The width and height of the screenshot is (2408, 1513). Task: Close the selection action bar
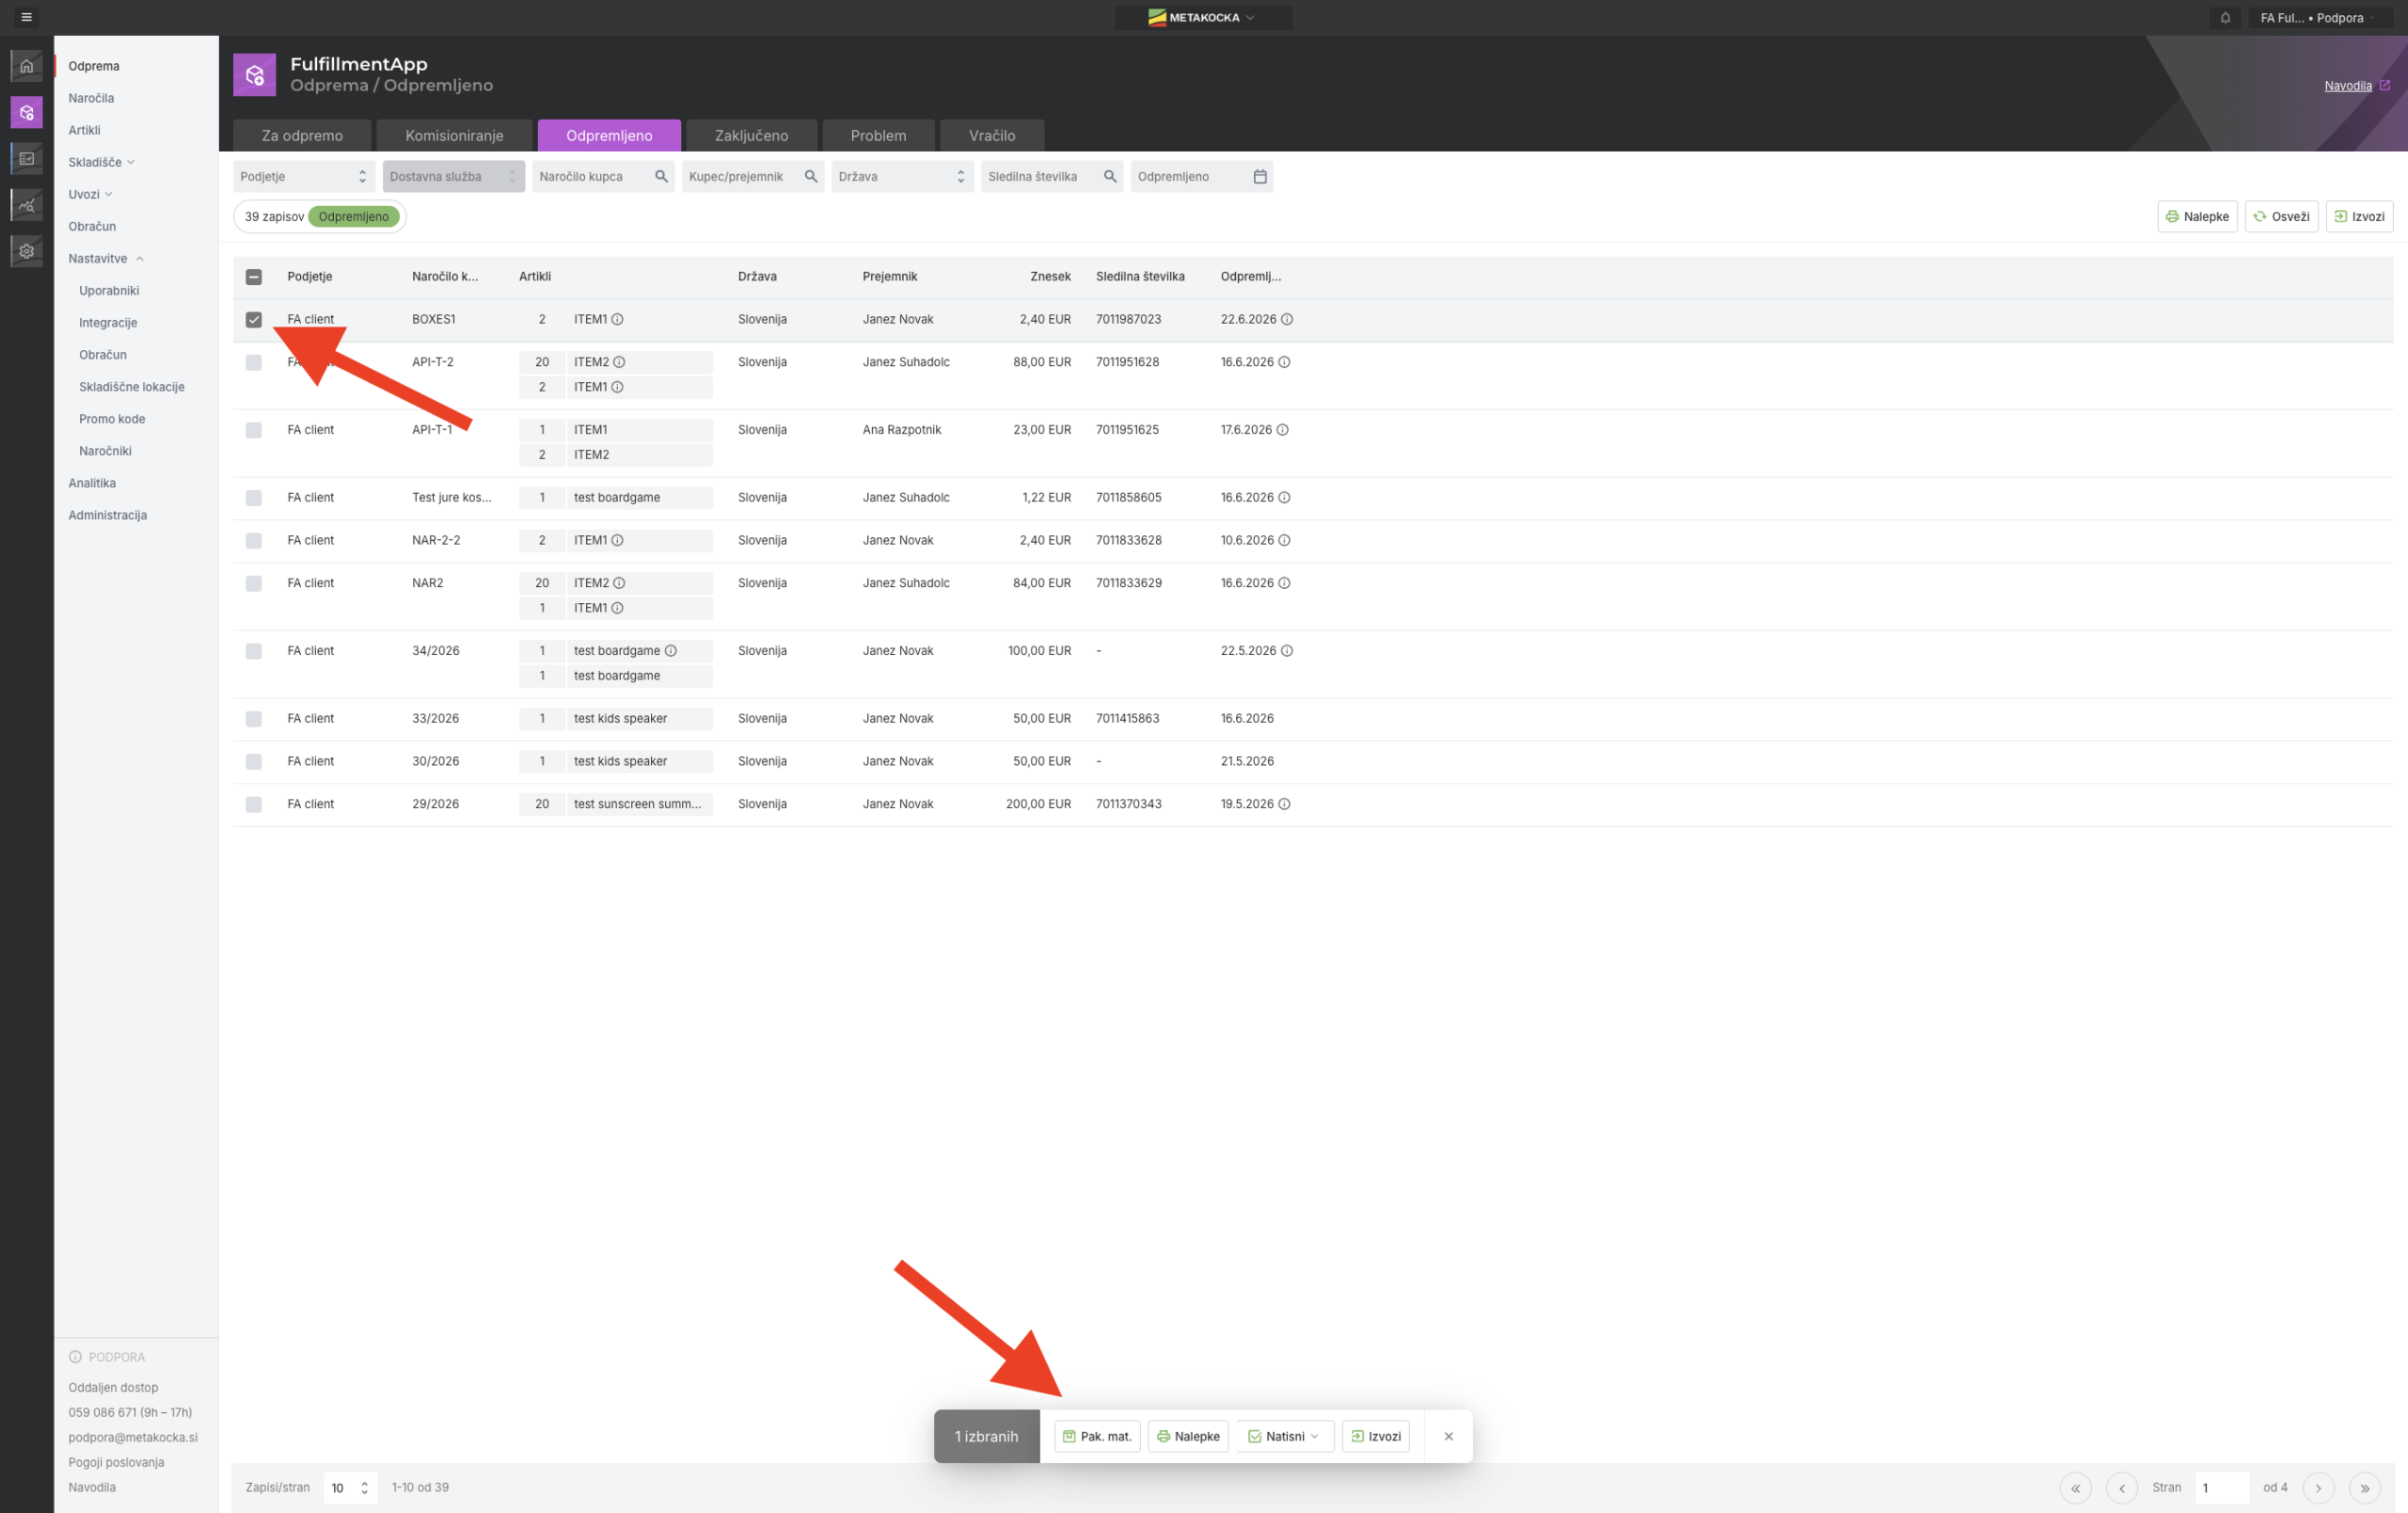1448,1436
